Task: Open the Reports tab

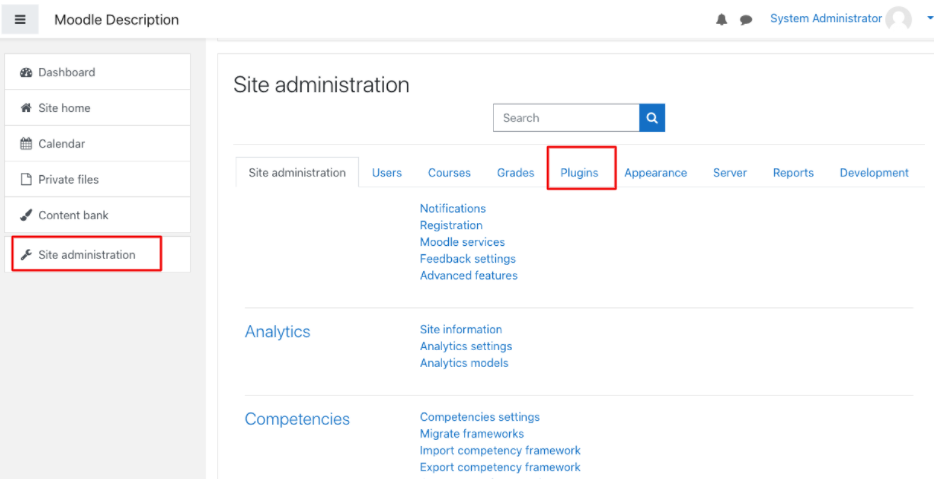Action: click(x=793, y=173)
